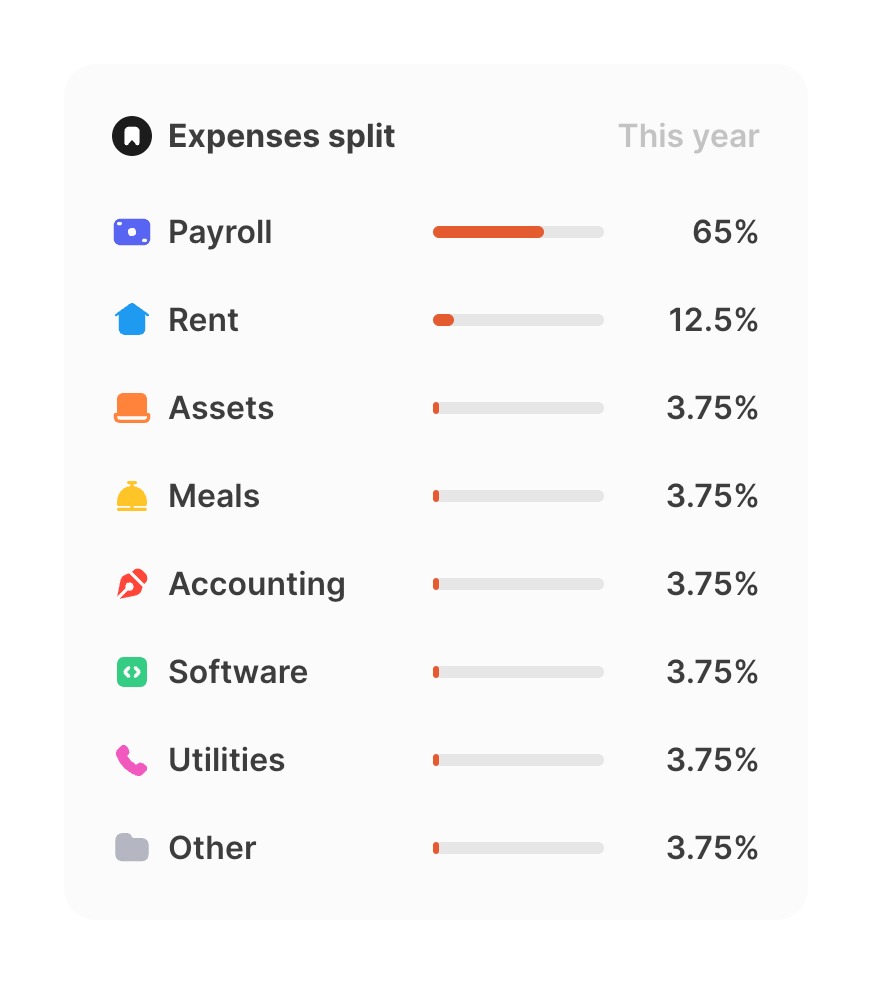Select the Accounting category row
The width and height of the screenshot is (872, 984).
256,583
